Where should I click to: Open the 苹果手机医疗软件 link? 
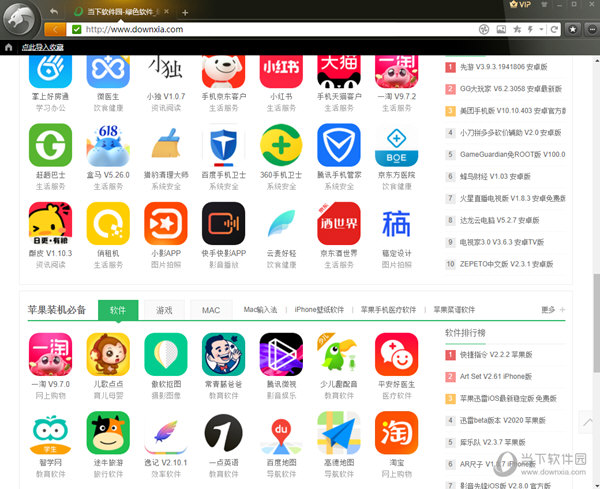388,310
